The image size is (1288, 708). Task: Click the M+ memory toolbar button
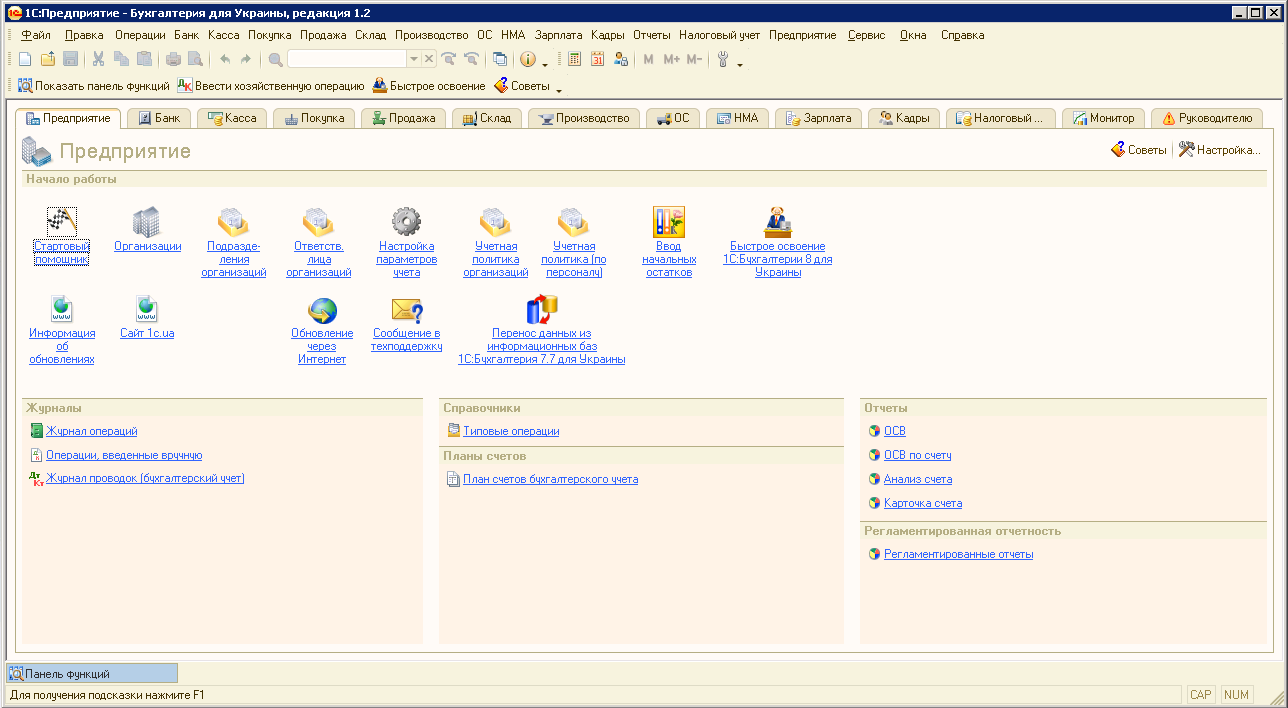[x=671, y=59]
